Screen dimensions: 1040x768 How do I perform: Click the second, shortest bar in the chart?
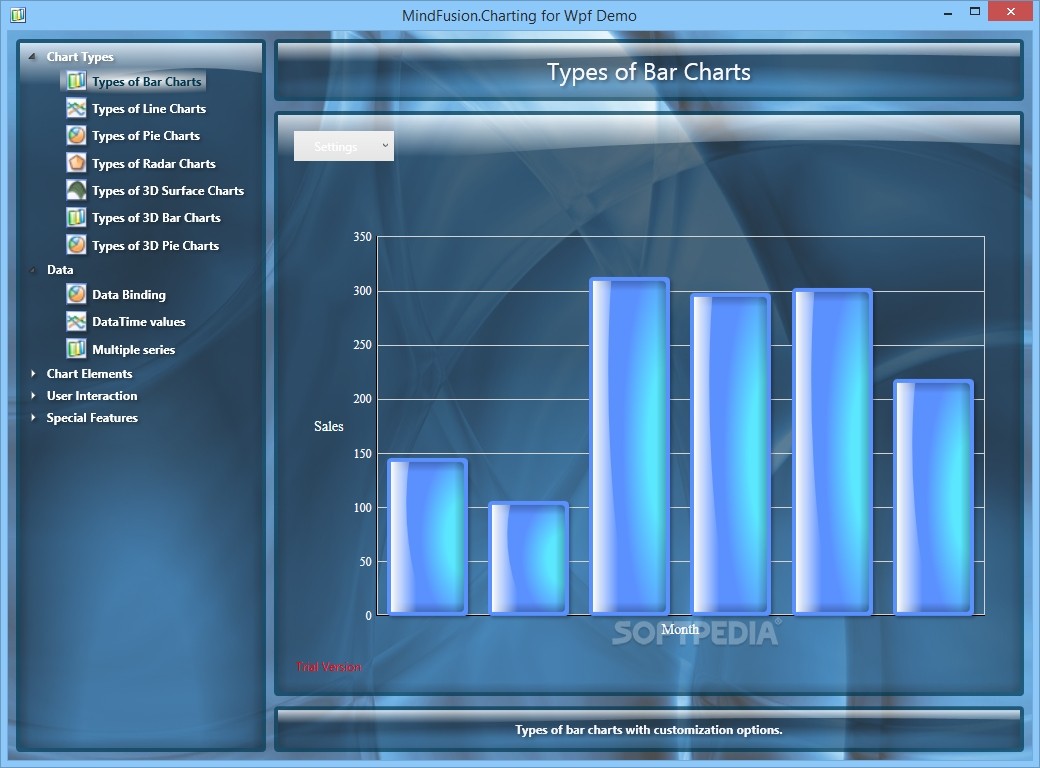tap(529, 558)
